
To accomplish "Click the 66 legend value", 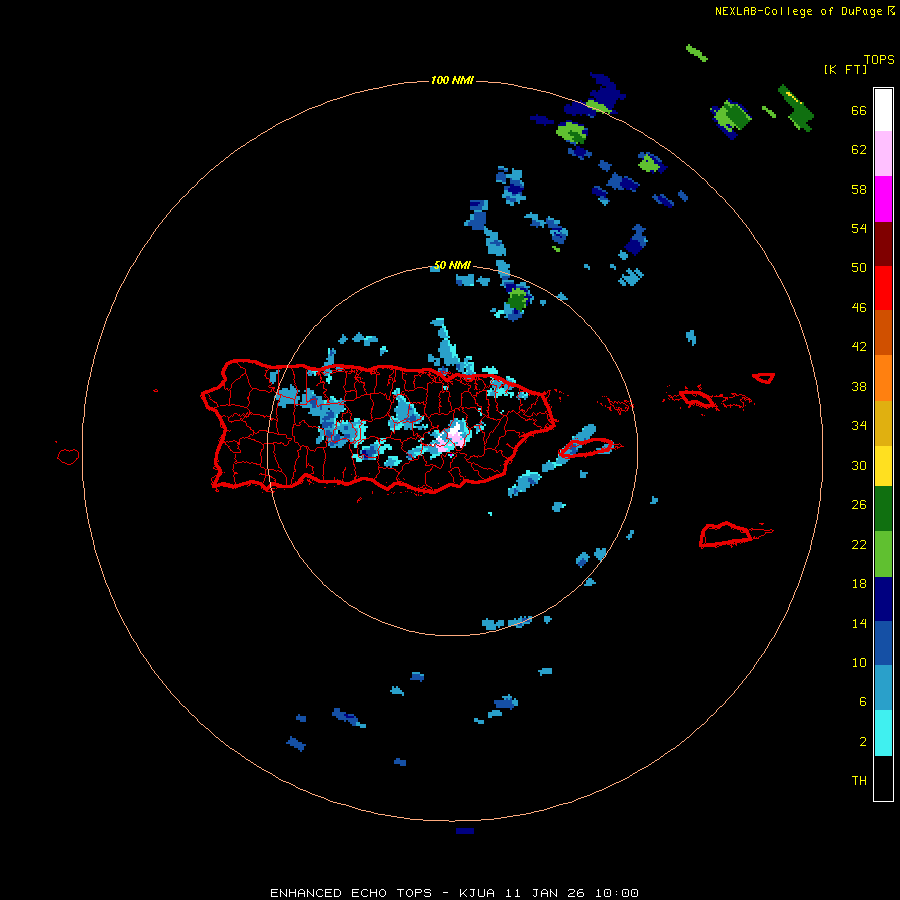I will point(859,110).
